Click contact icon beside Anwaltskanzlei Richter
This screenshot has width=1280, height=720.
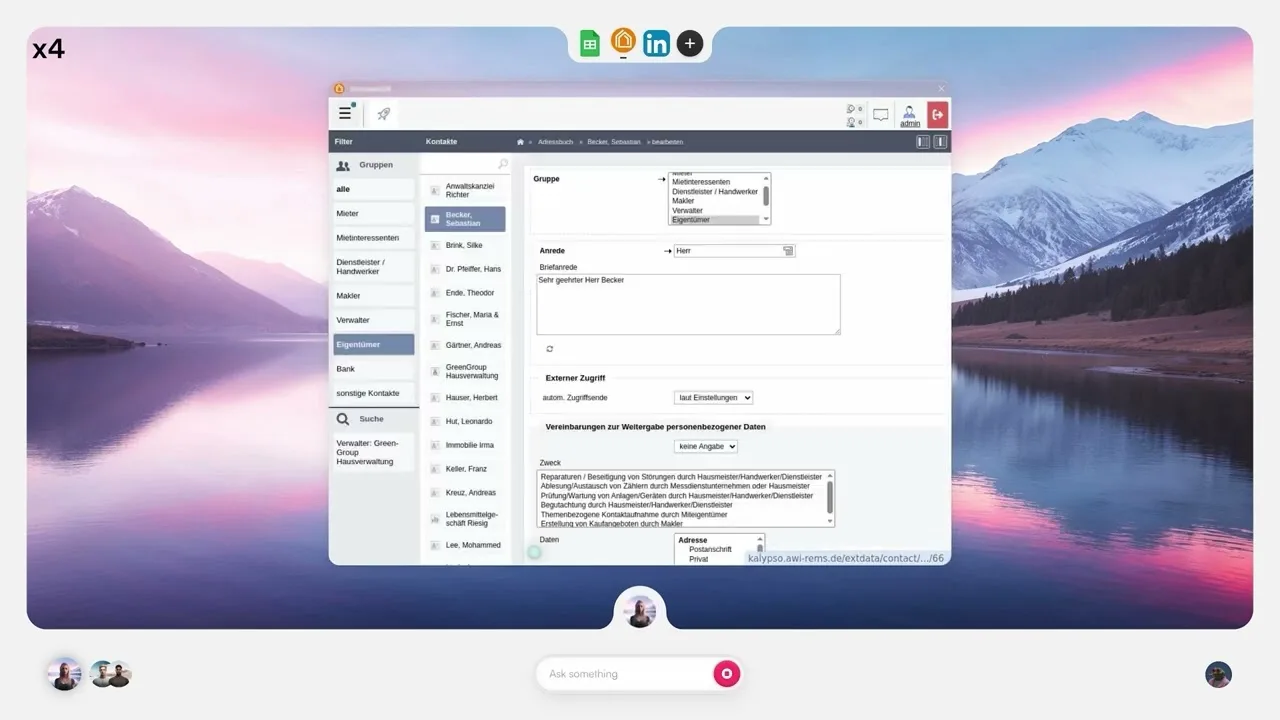(435, 190)
